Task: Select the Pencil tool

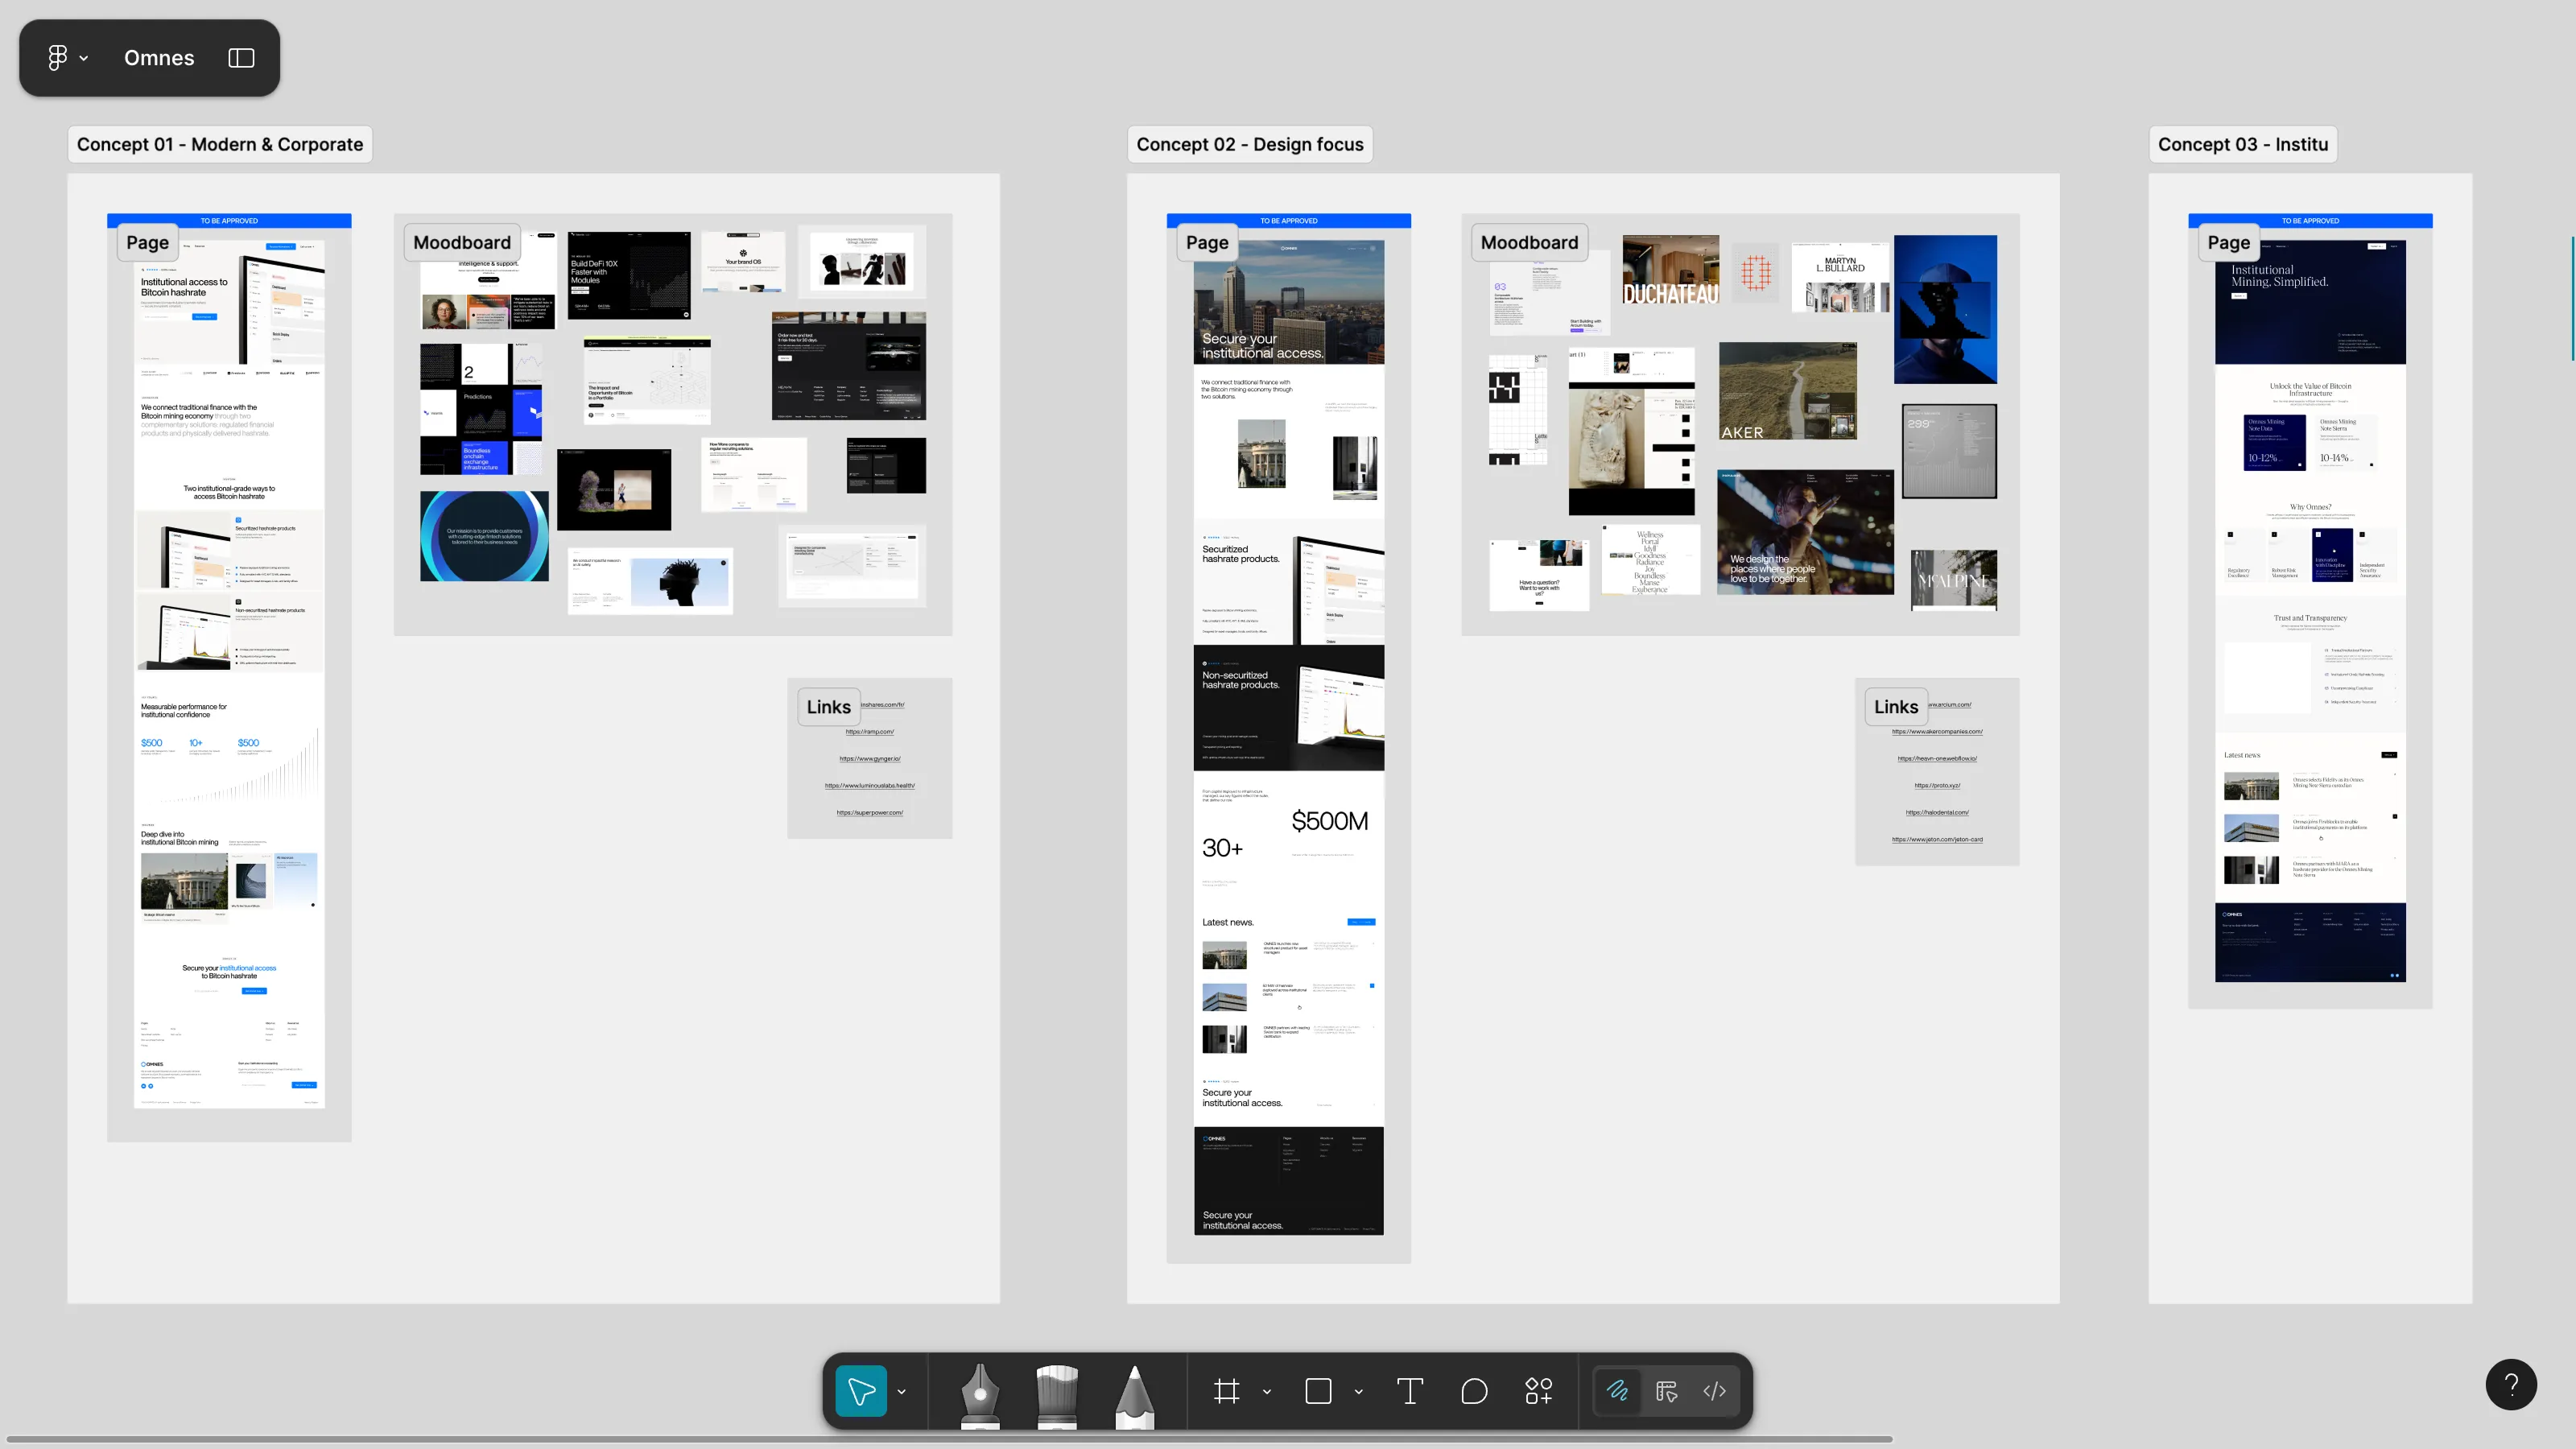Action: click(1135, 1391)
